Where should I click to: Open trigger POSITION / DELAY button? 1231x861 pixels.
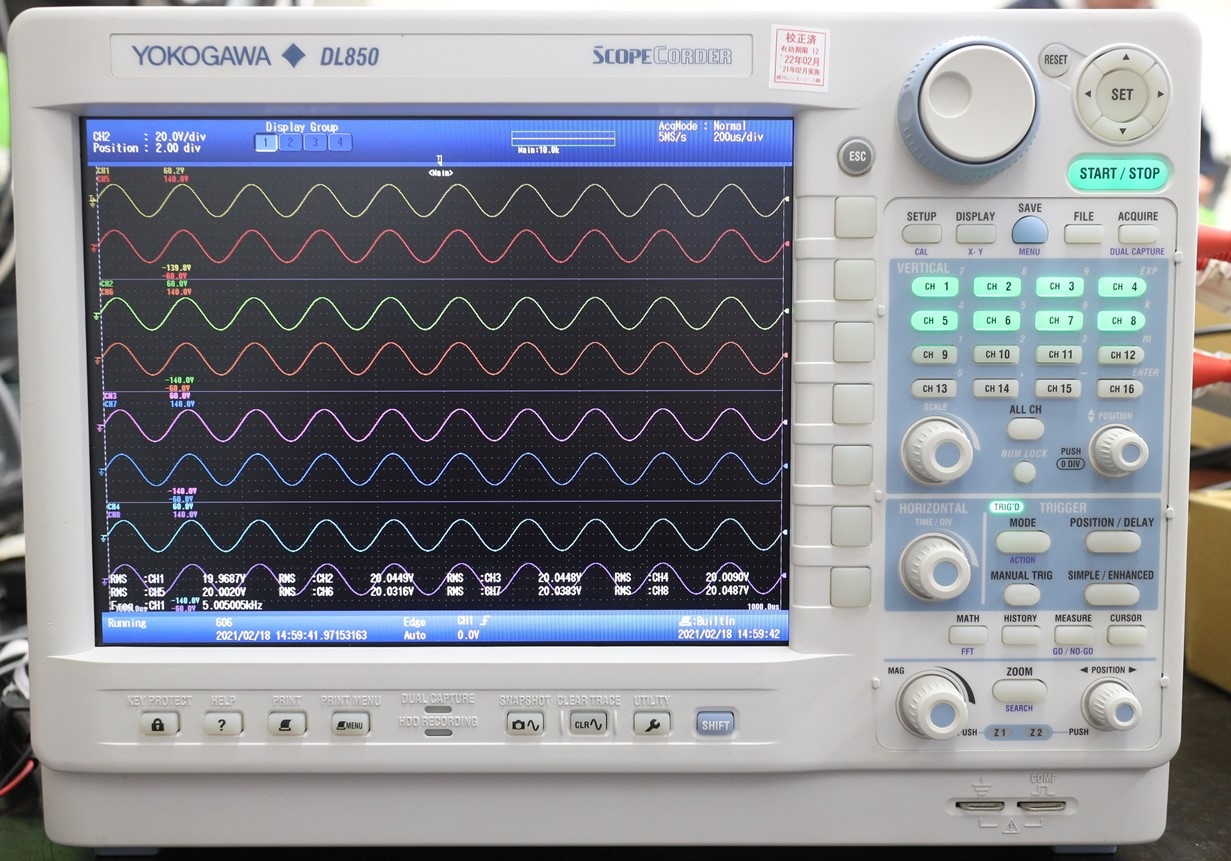tap(1113, 542)
